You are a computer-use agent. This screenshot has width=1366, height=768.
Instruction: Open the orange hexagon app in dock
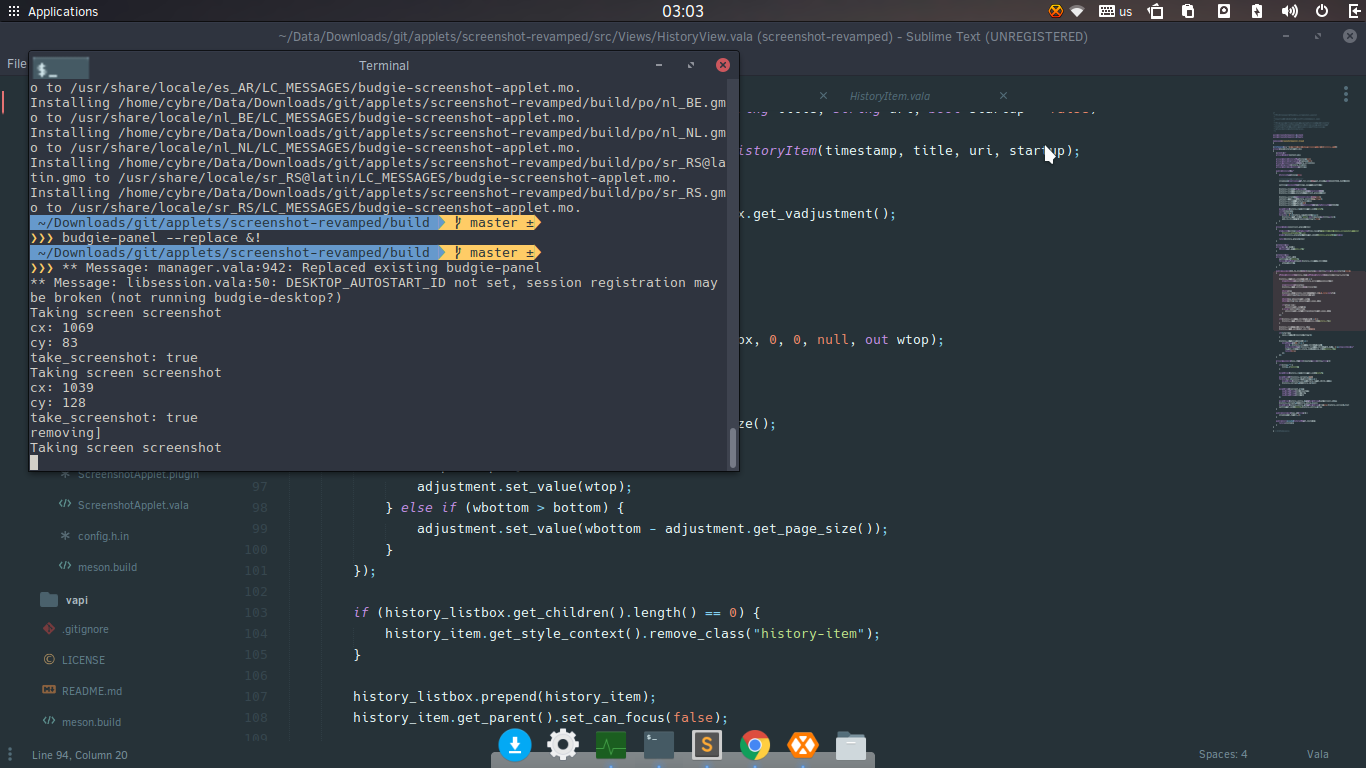point(803,745)
